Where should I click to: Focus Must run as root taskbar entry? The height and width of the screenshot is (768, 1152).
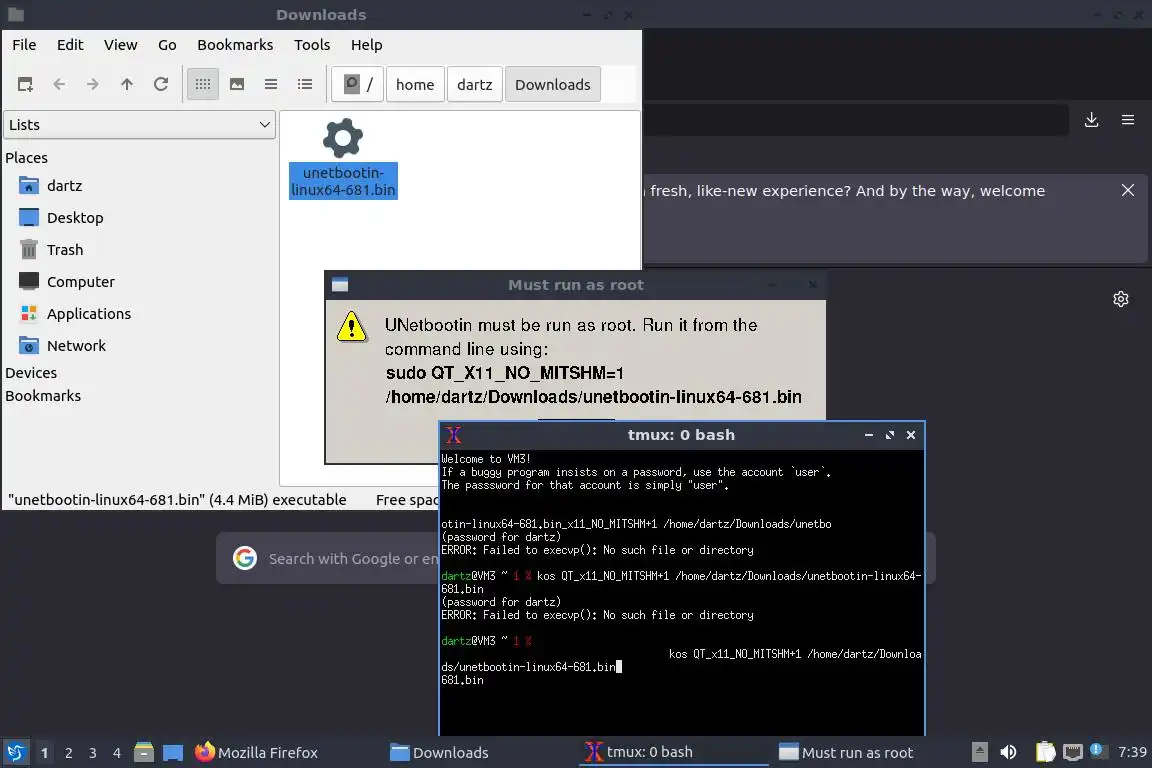pos(846,753)
